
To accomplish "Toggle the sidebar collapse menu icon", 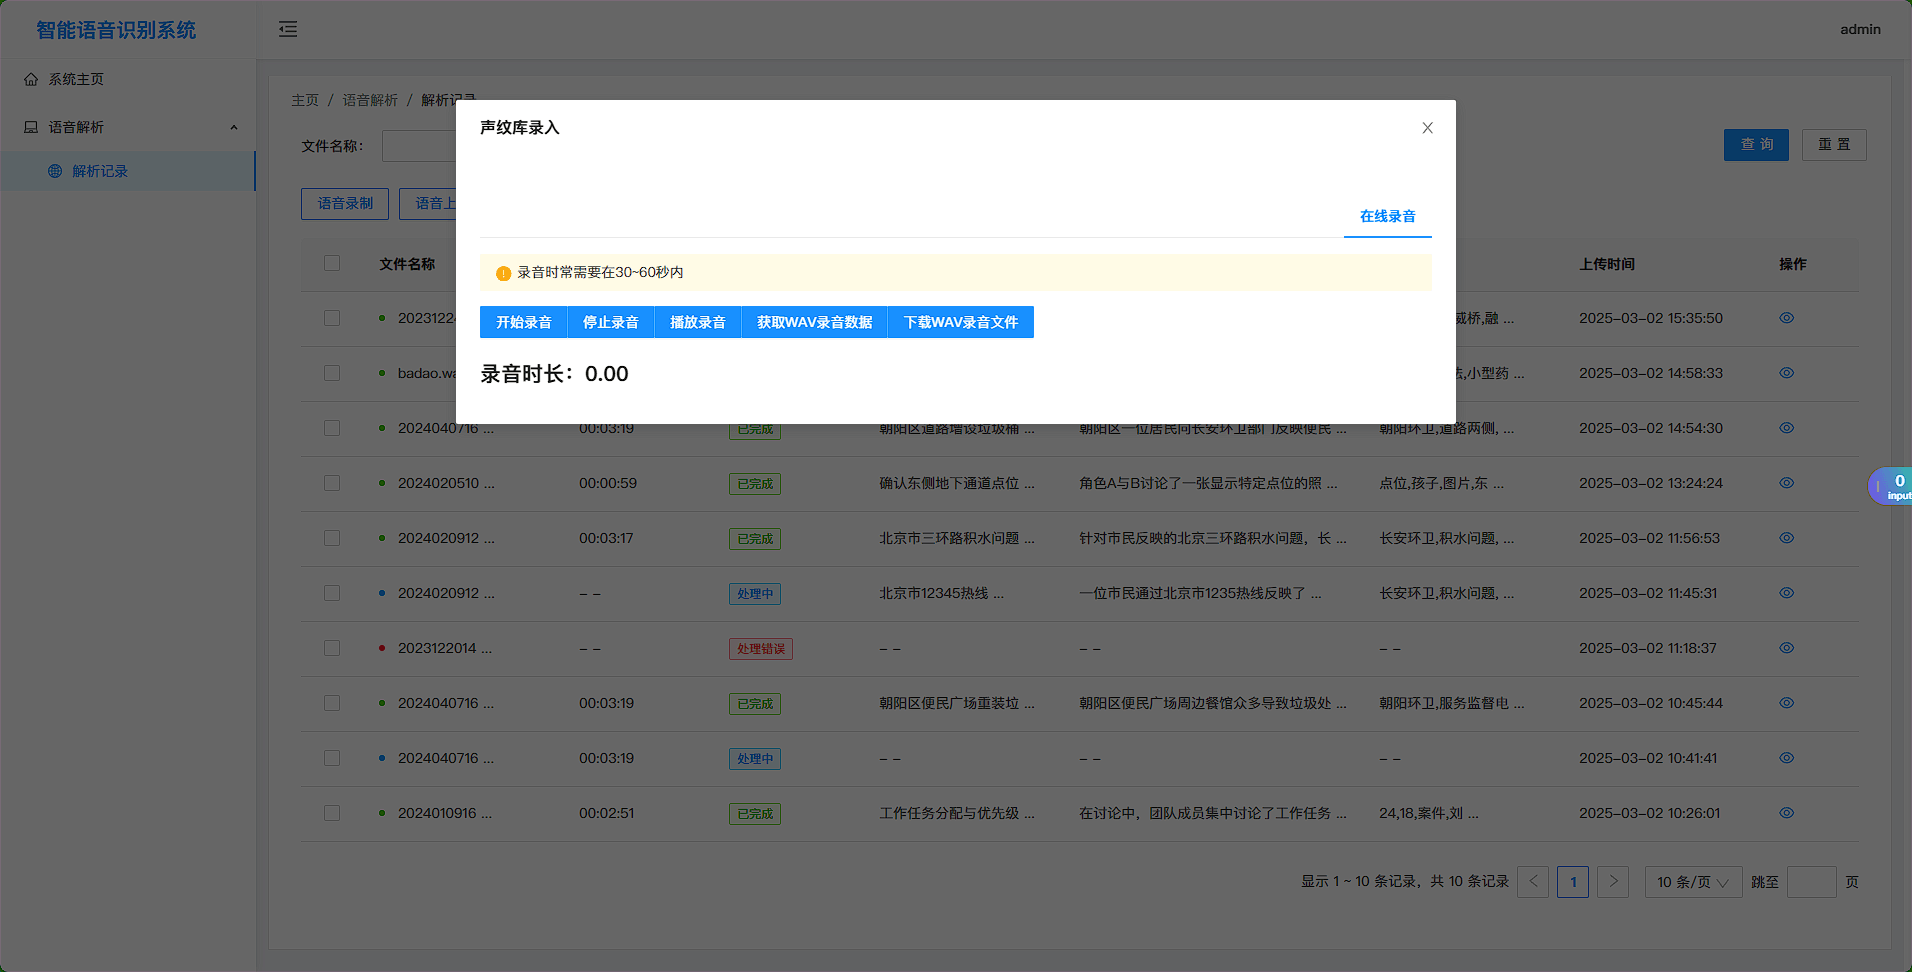I will 288,29.
